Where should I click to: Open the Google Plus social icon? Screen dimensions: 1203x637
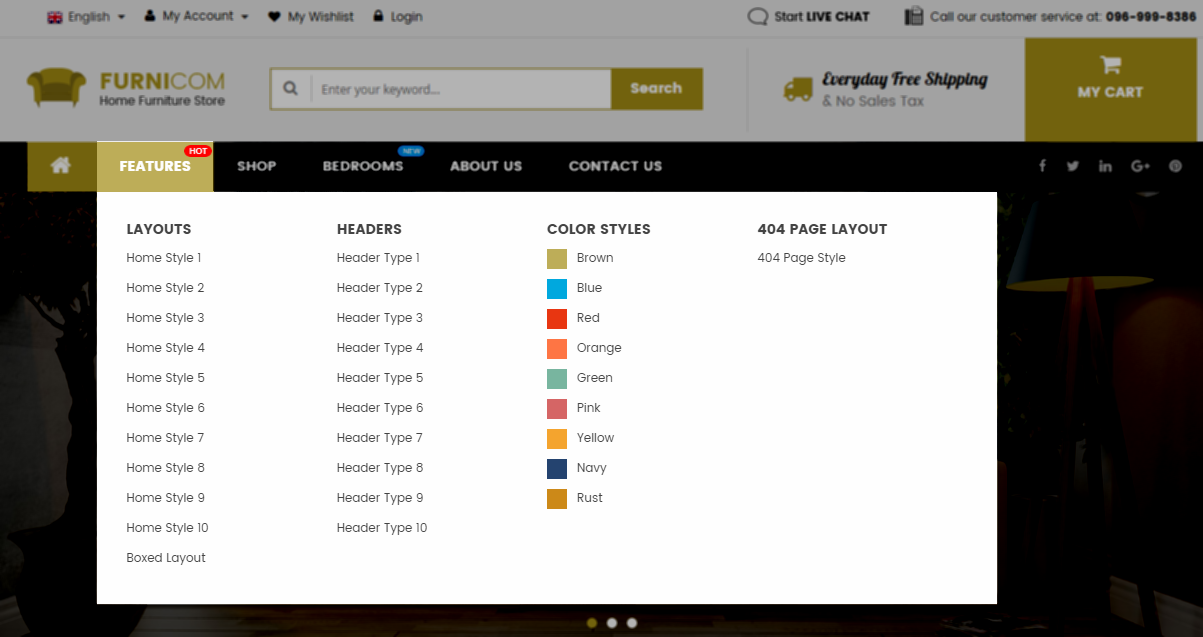[1140, 166]
